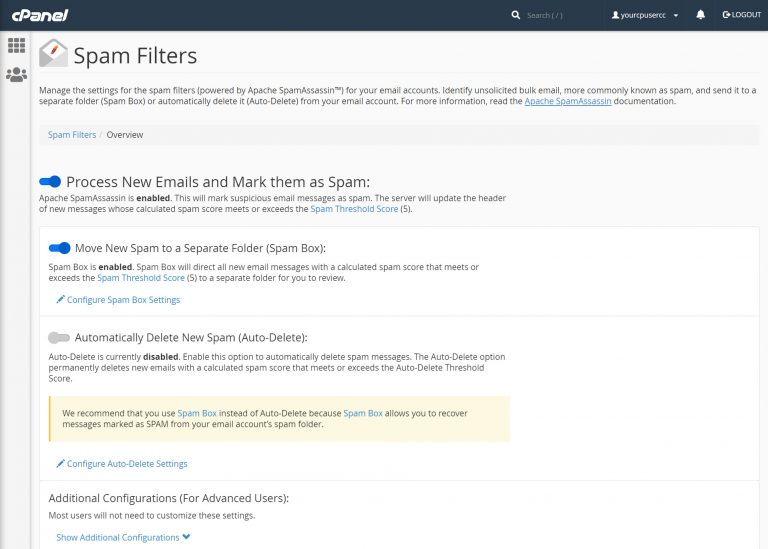Viewport: 768px width, 549px height.
Task: Click the cPanel logo in header
Action: click(x=40, y=15)
